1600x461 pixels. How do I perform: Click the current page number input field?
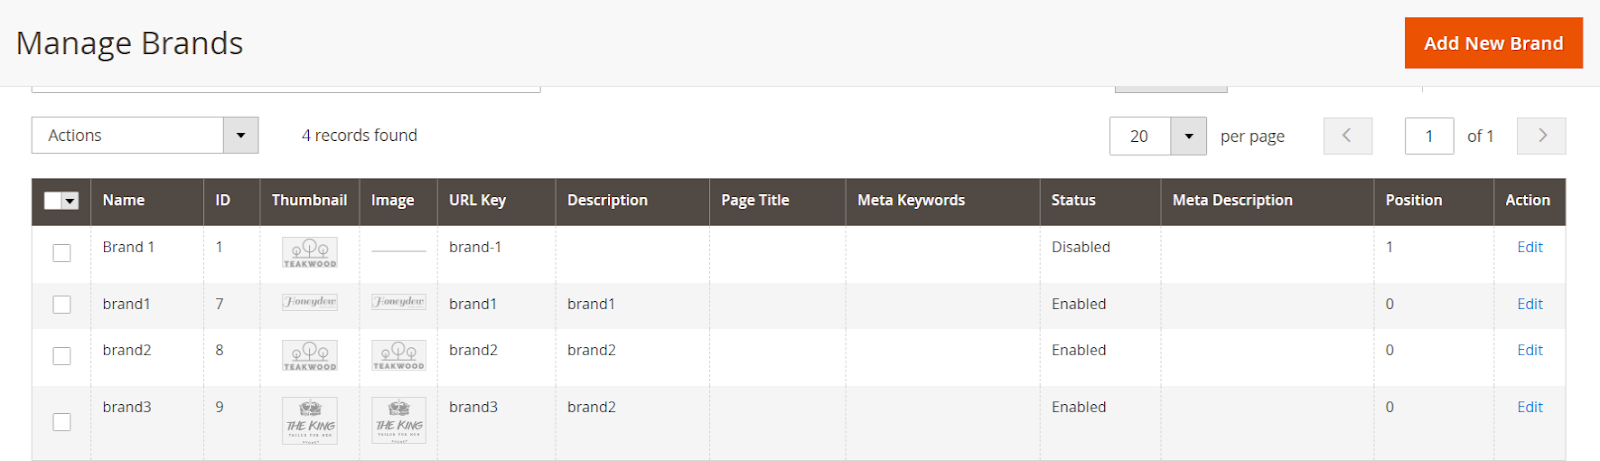point(1429,136)
